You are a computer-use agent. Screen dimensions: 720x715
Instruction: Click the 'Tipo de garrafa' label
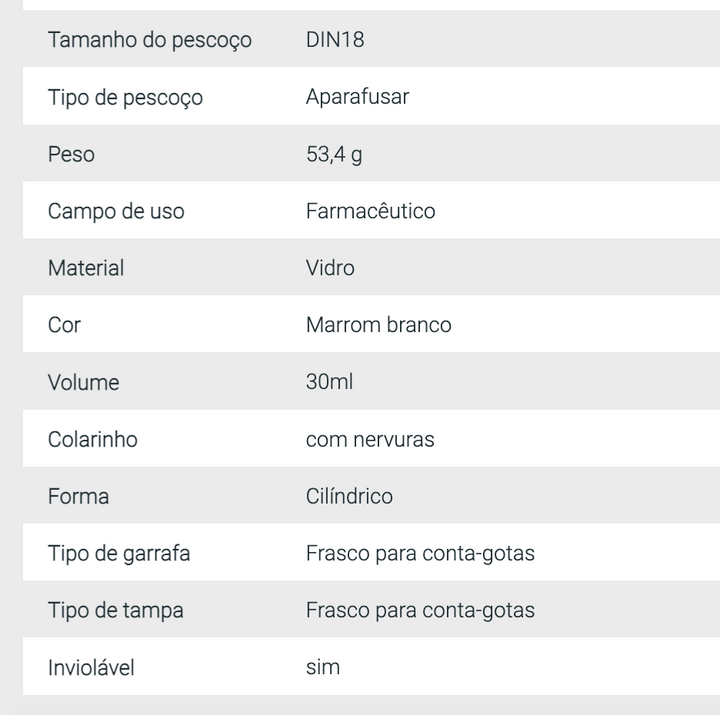(119, 554)
